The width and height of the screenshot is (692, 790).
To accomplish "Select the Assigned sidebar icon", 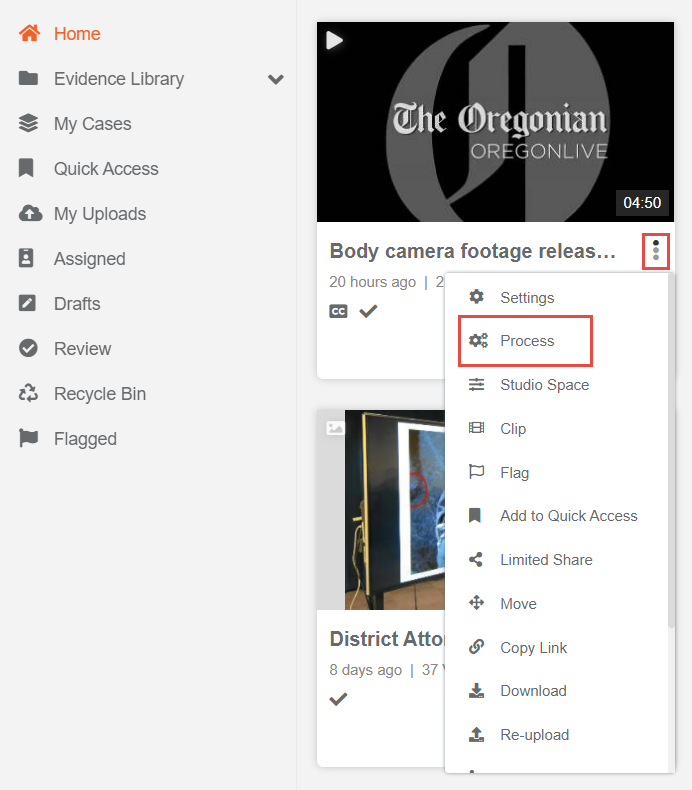I will pyautogui.click(x=29, y=259).
